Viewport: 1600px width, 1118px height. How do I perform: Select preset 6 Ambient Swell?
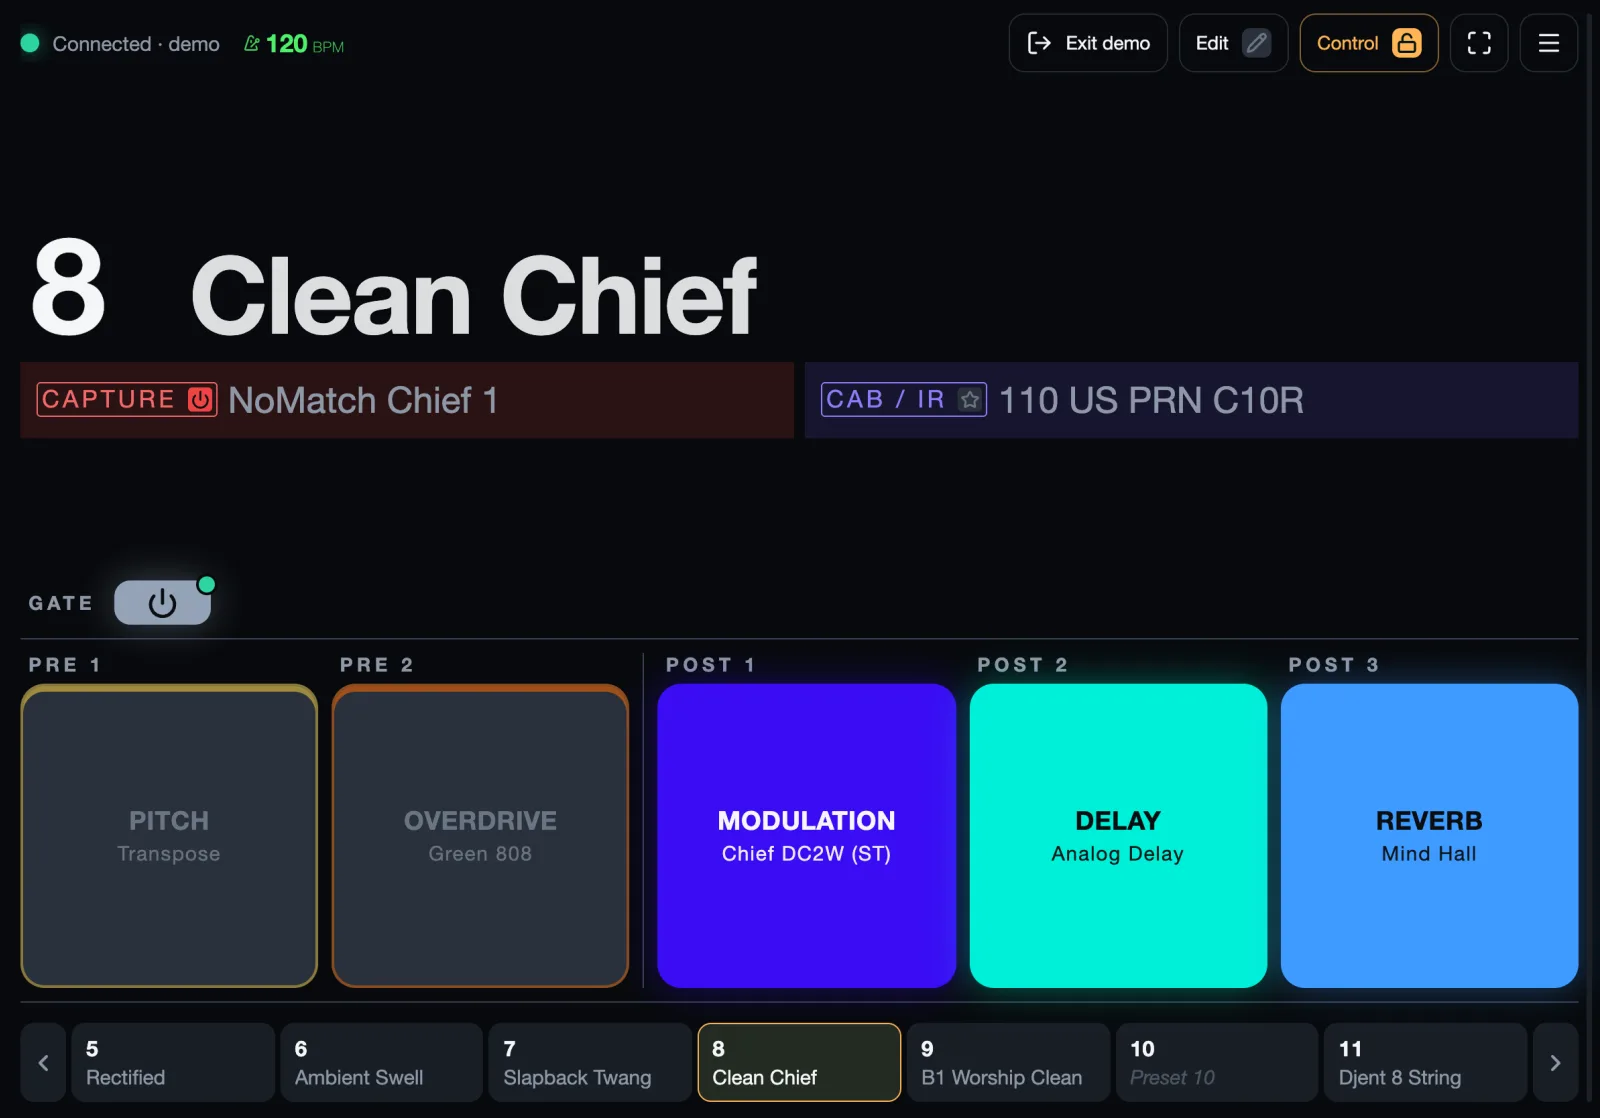[x=382, y=1062]
